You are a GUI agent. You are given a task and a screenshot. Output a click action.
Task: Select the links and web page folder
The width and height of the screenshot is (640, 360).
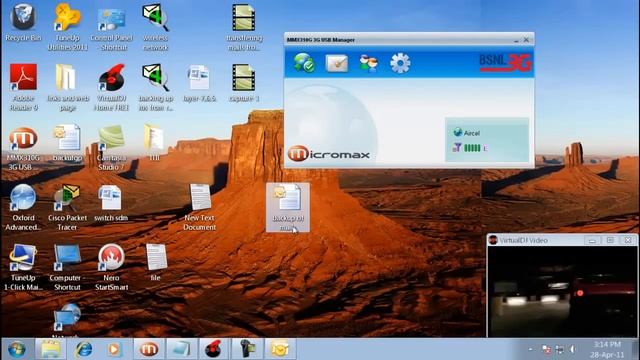pyautogui.click(x=68, y=87)
